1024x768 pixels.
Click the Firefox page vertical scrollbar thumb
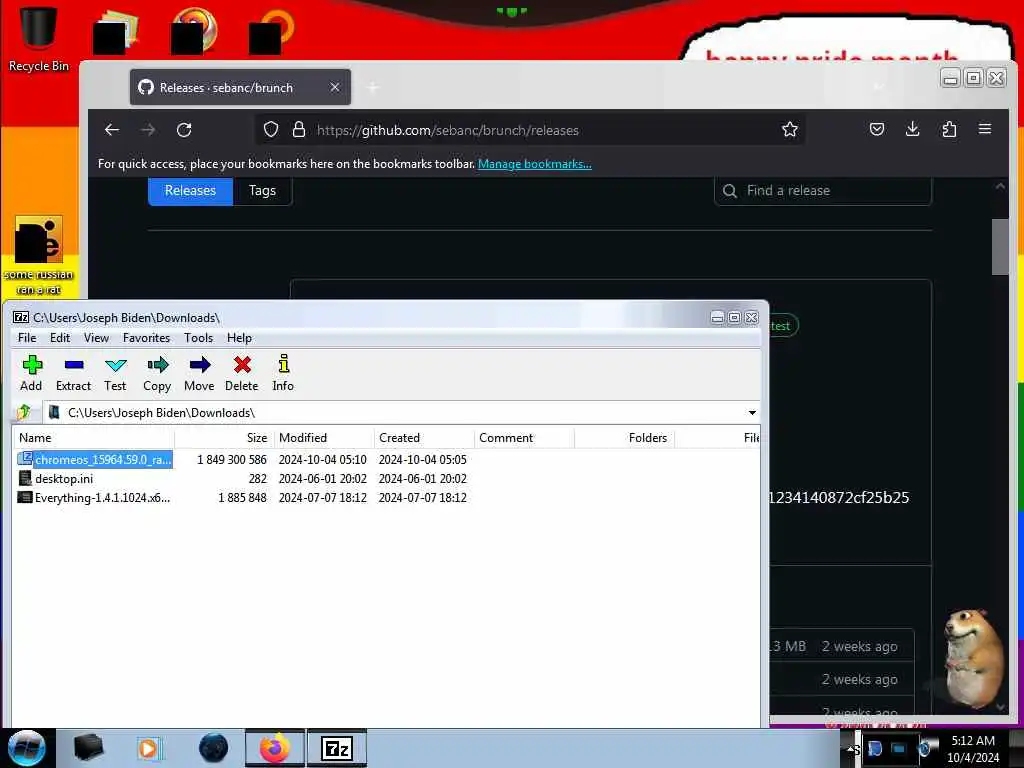pos(1000,247)
